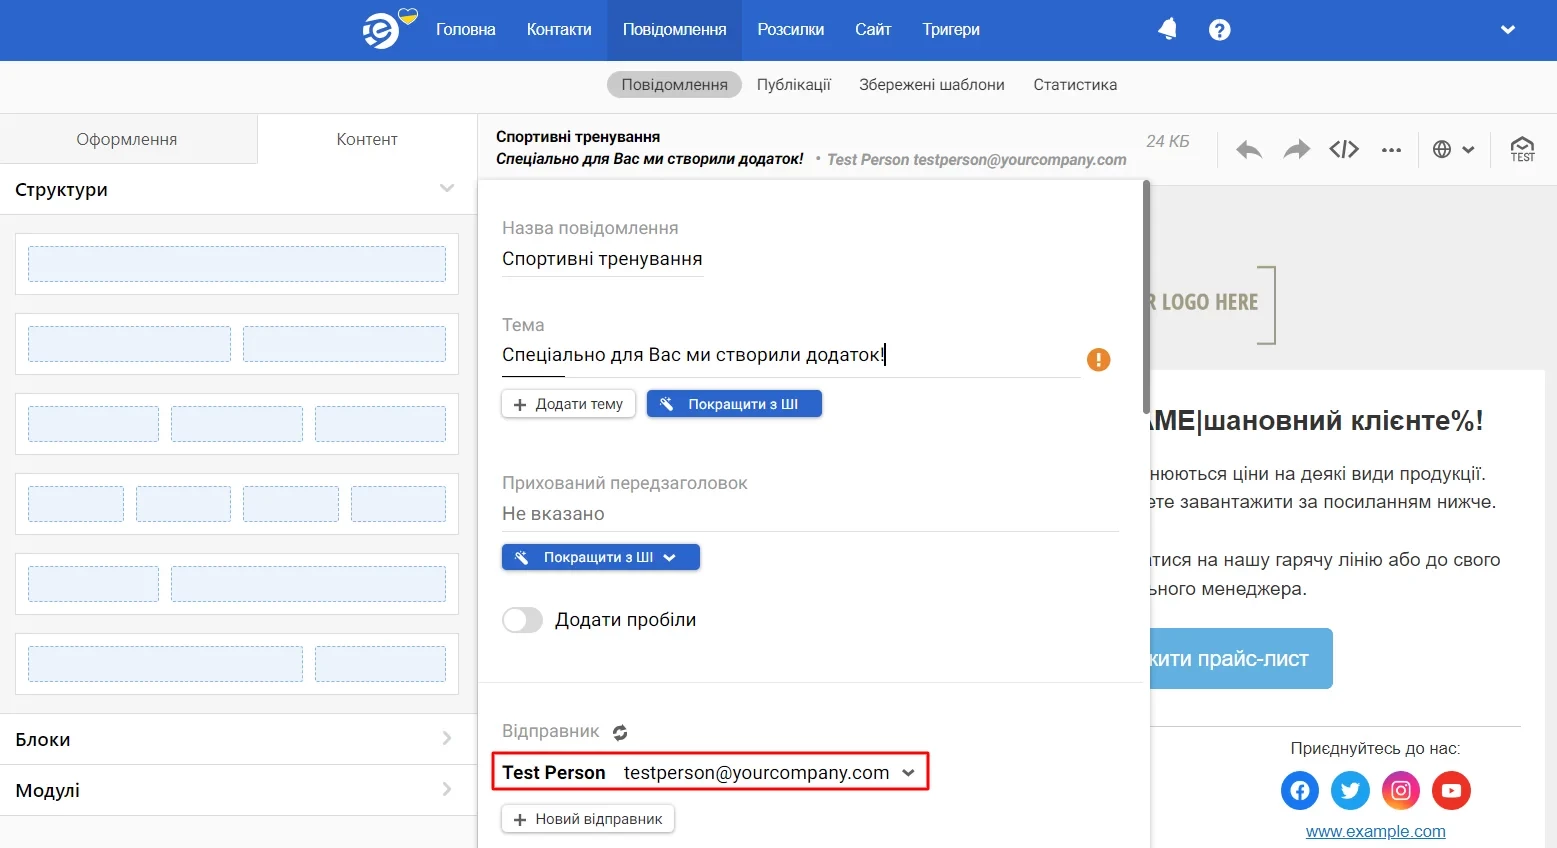Click Покращити з ШІ subject button
The width and height of the screenshot is (1557, 848).
734,404
